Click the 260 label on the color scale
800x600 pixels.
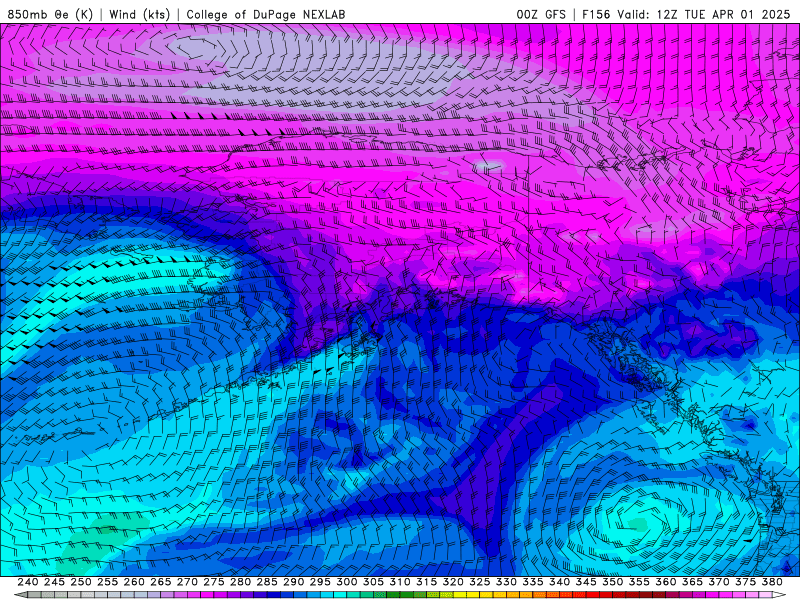134,582
